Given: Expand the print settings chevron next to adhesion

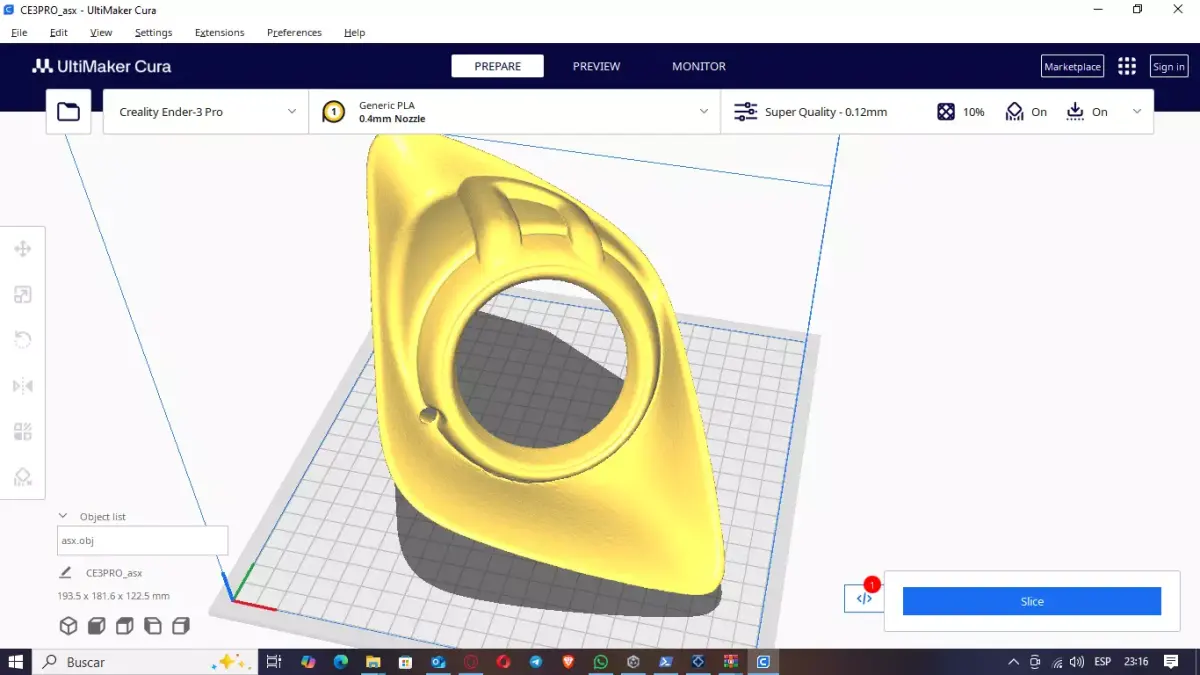Looking at the screenshot, I should click(x=1136, y=112).
